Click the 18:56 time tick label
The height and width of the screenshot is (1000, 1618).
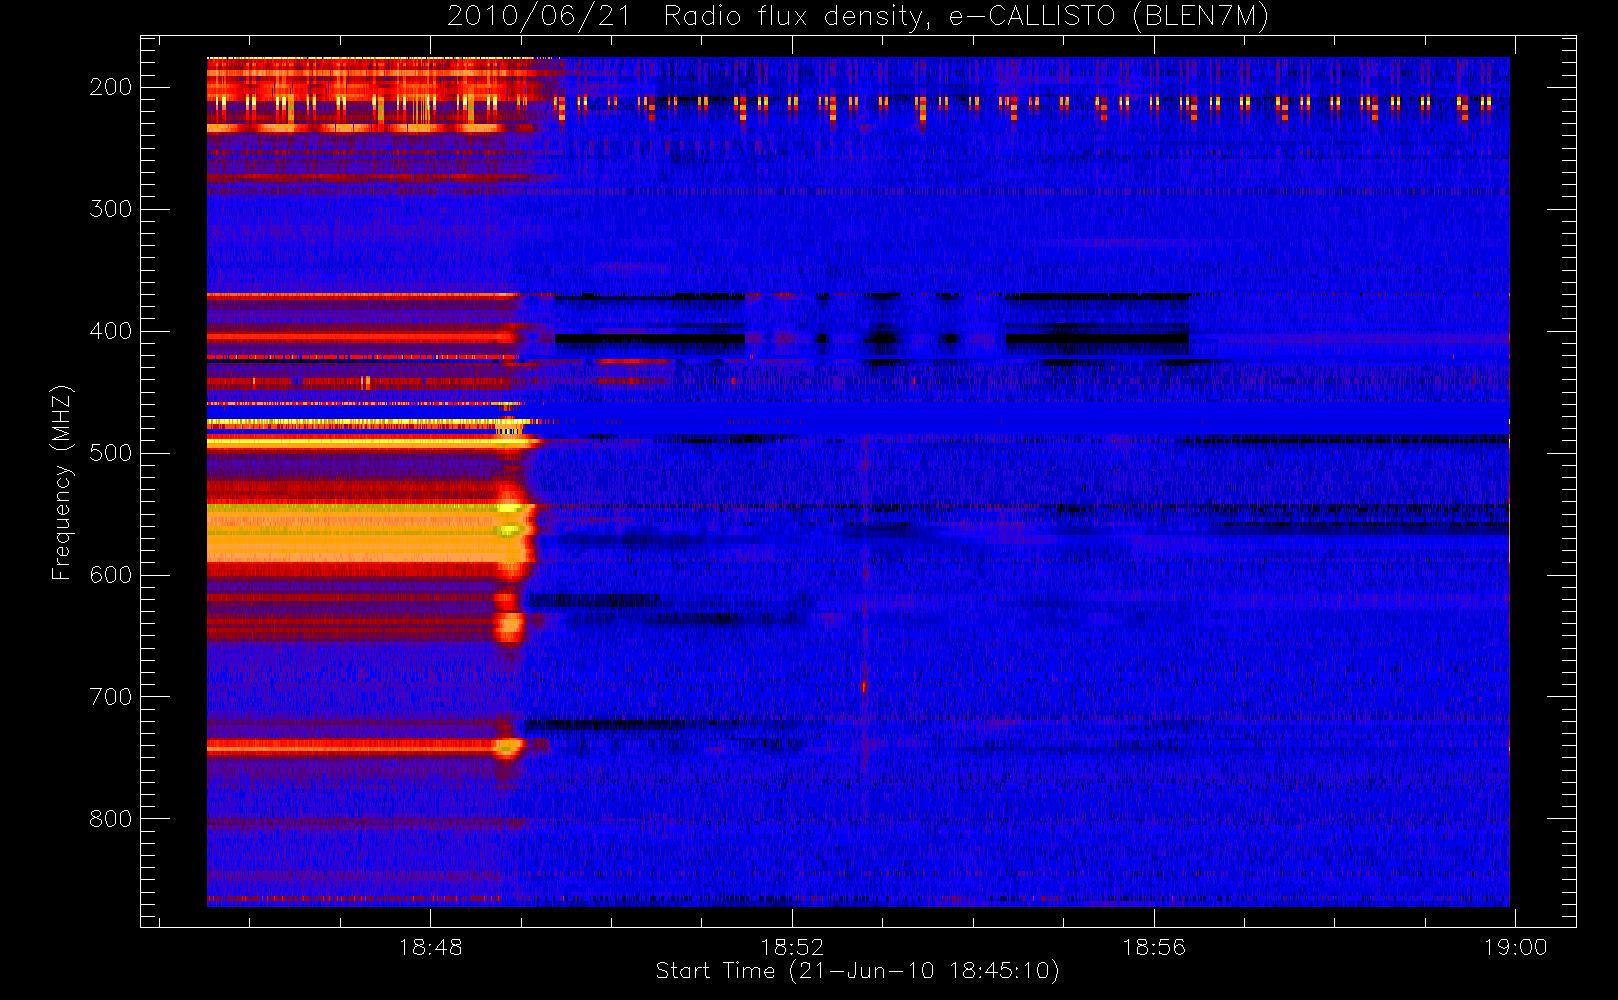[1154, 947]
